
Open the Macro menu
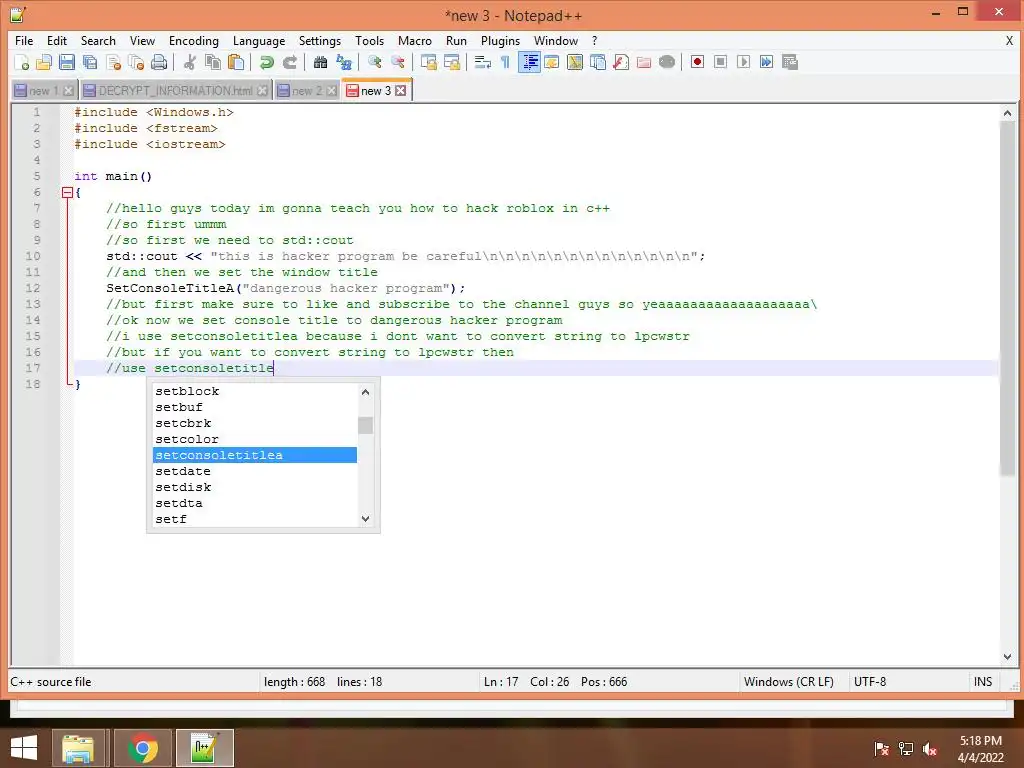tap(415, 40)
